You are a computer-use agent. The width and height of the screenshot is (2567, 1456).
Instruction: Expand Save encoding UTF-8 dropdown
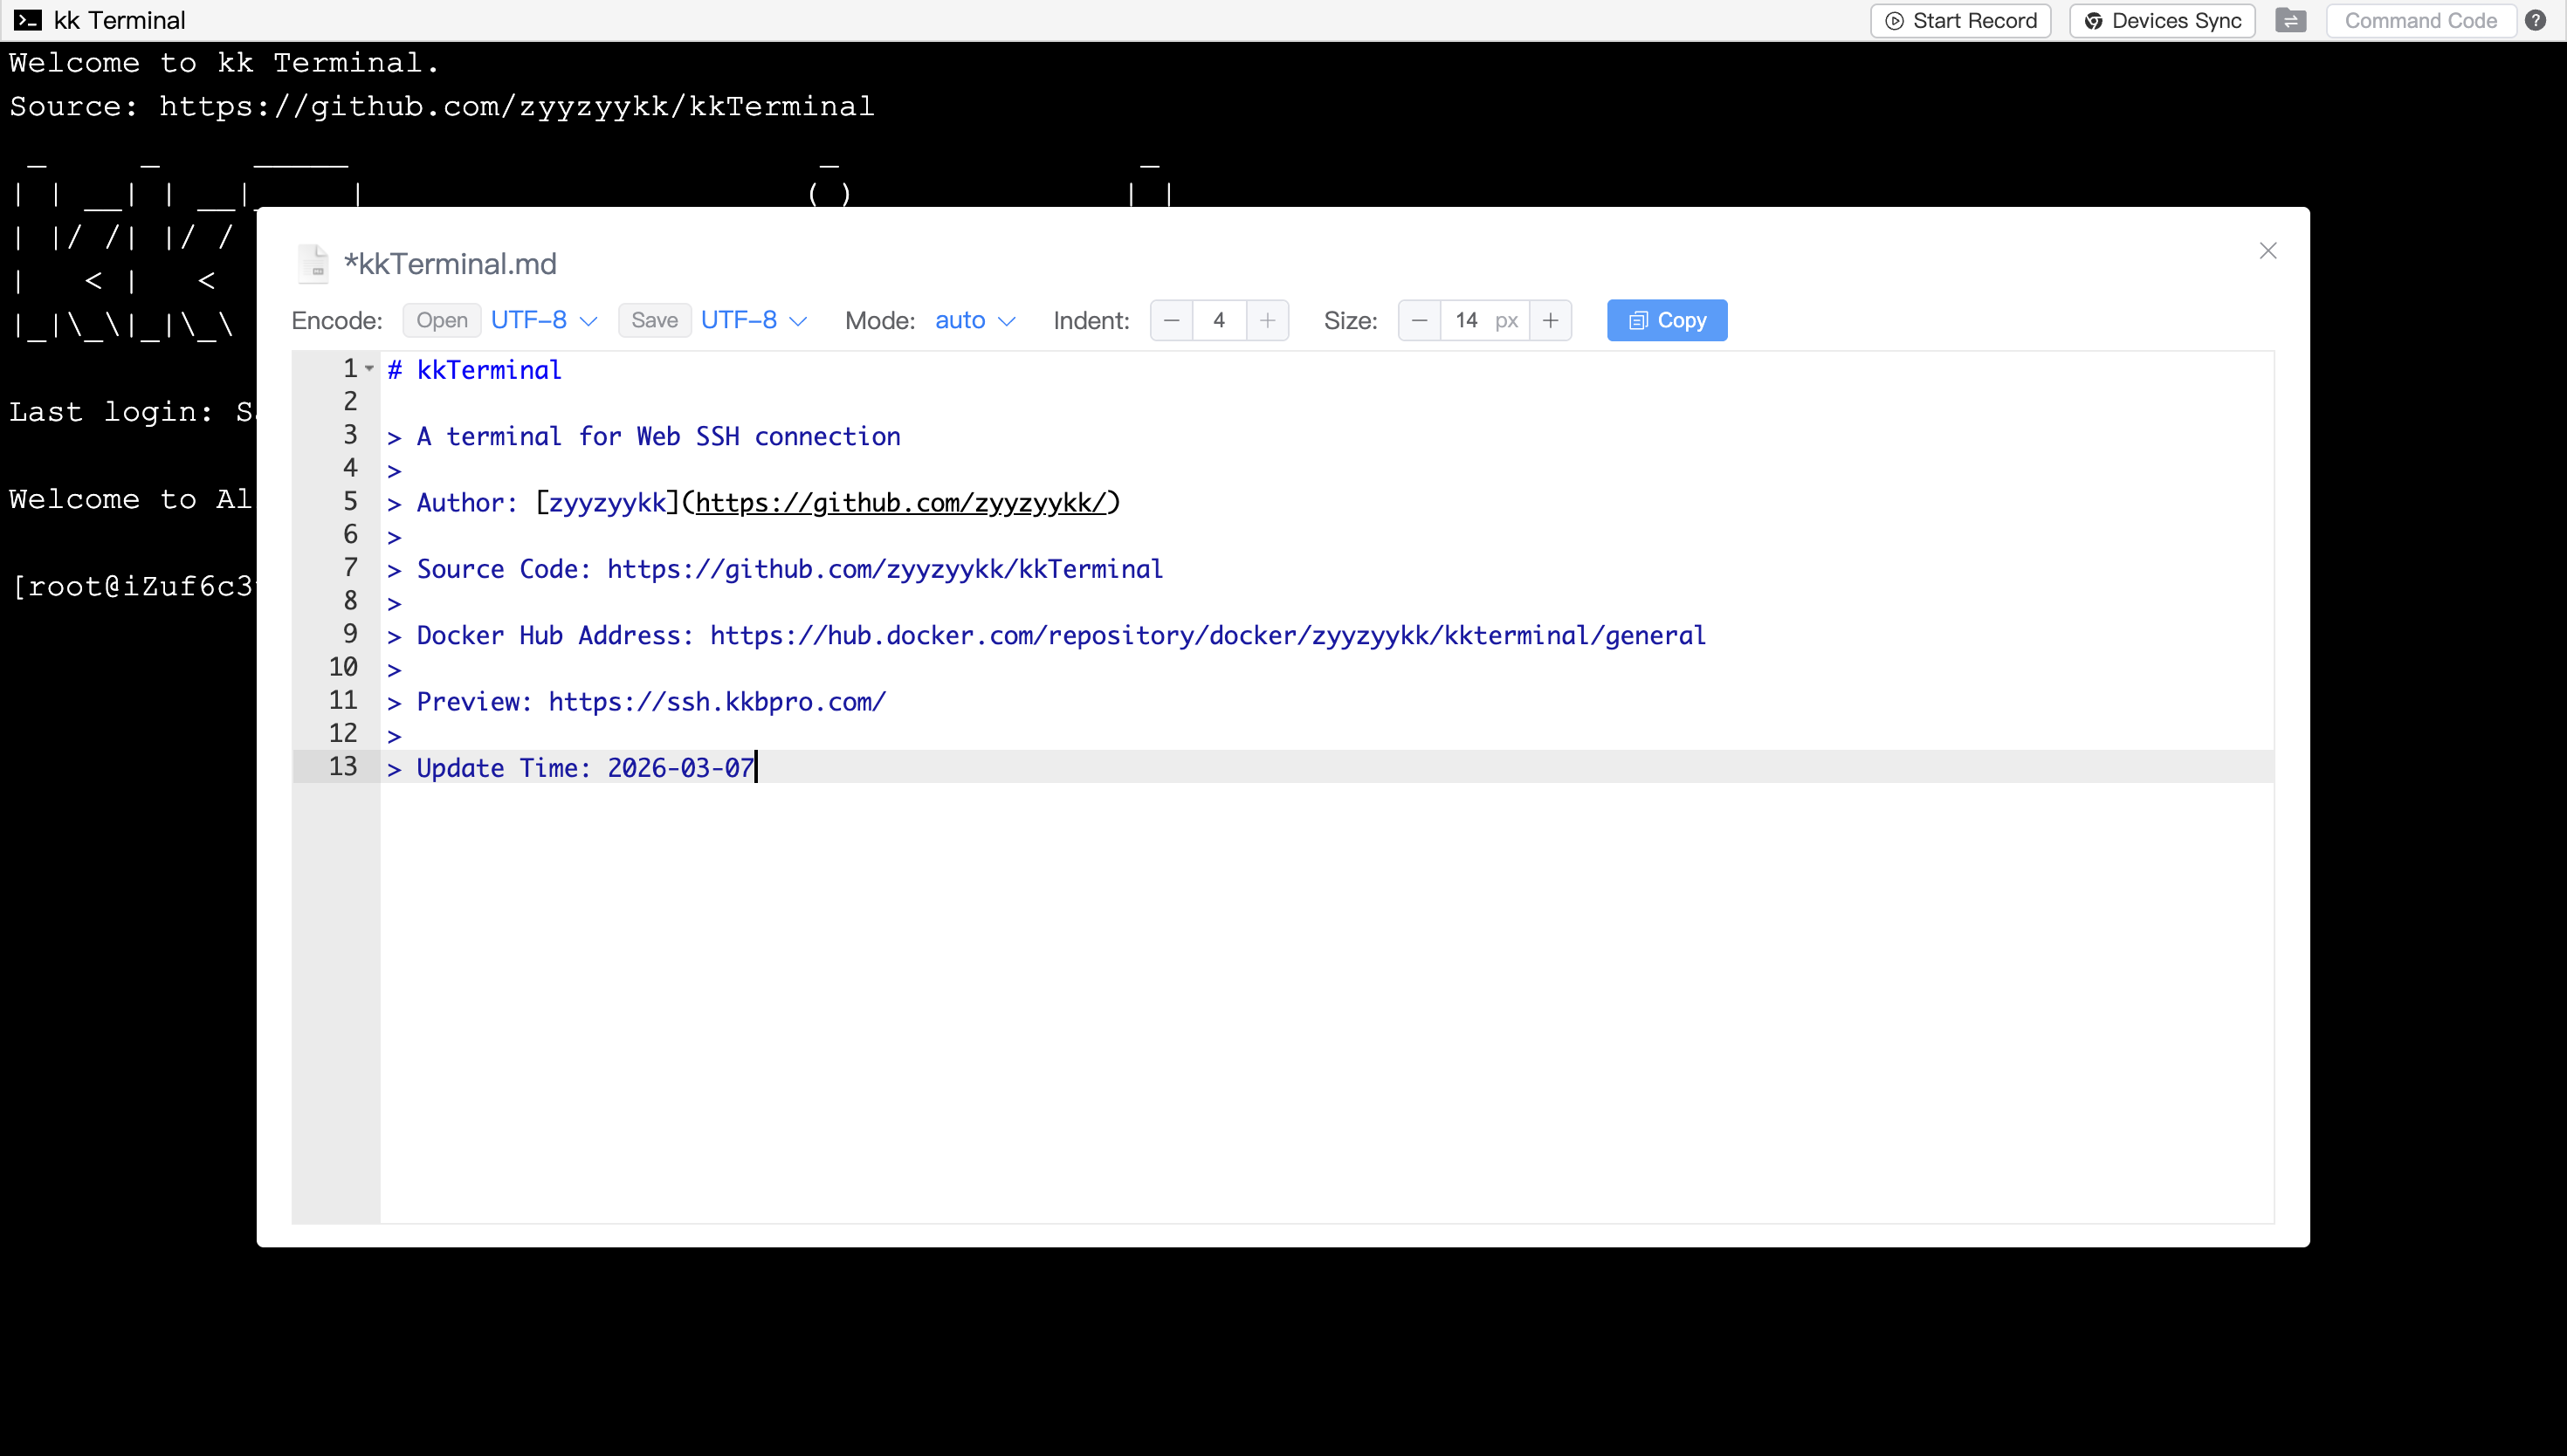click(x=754, y=320)
